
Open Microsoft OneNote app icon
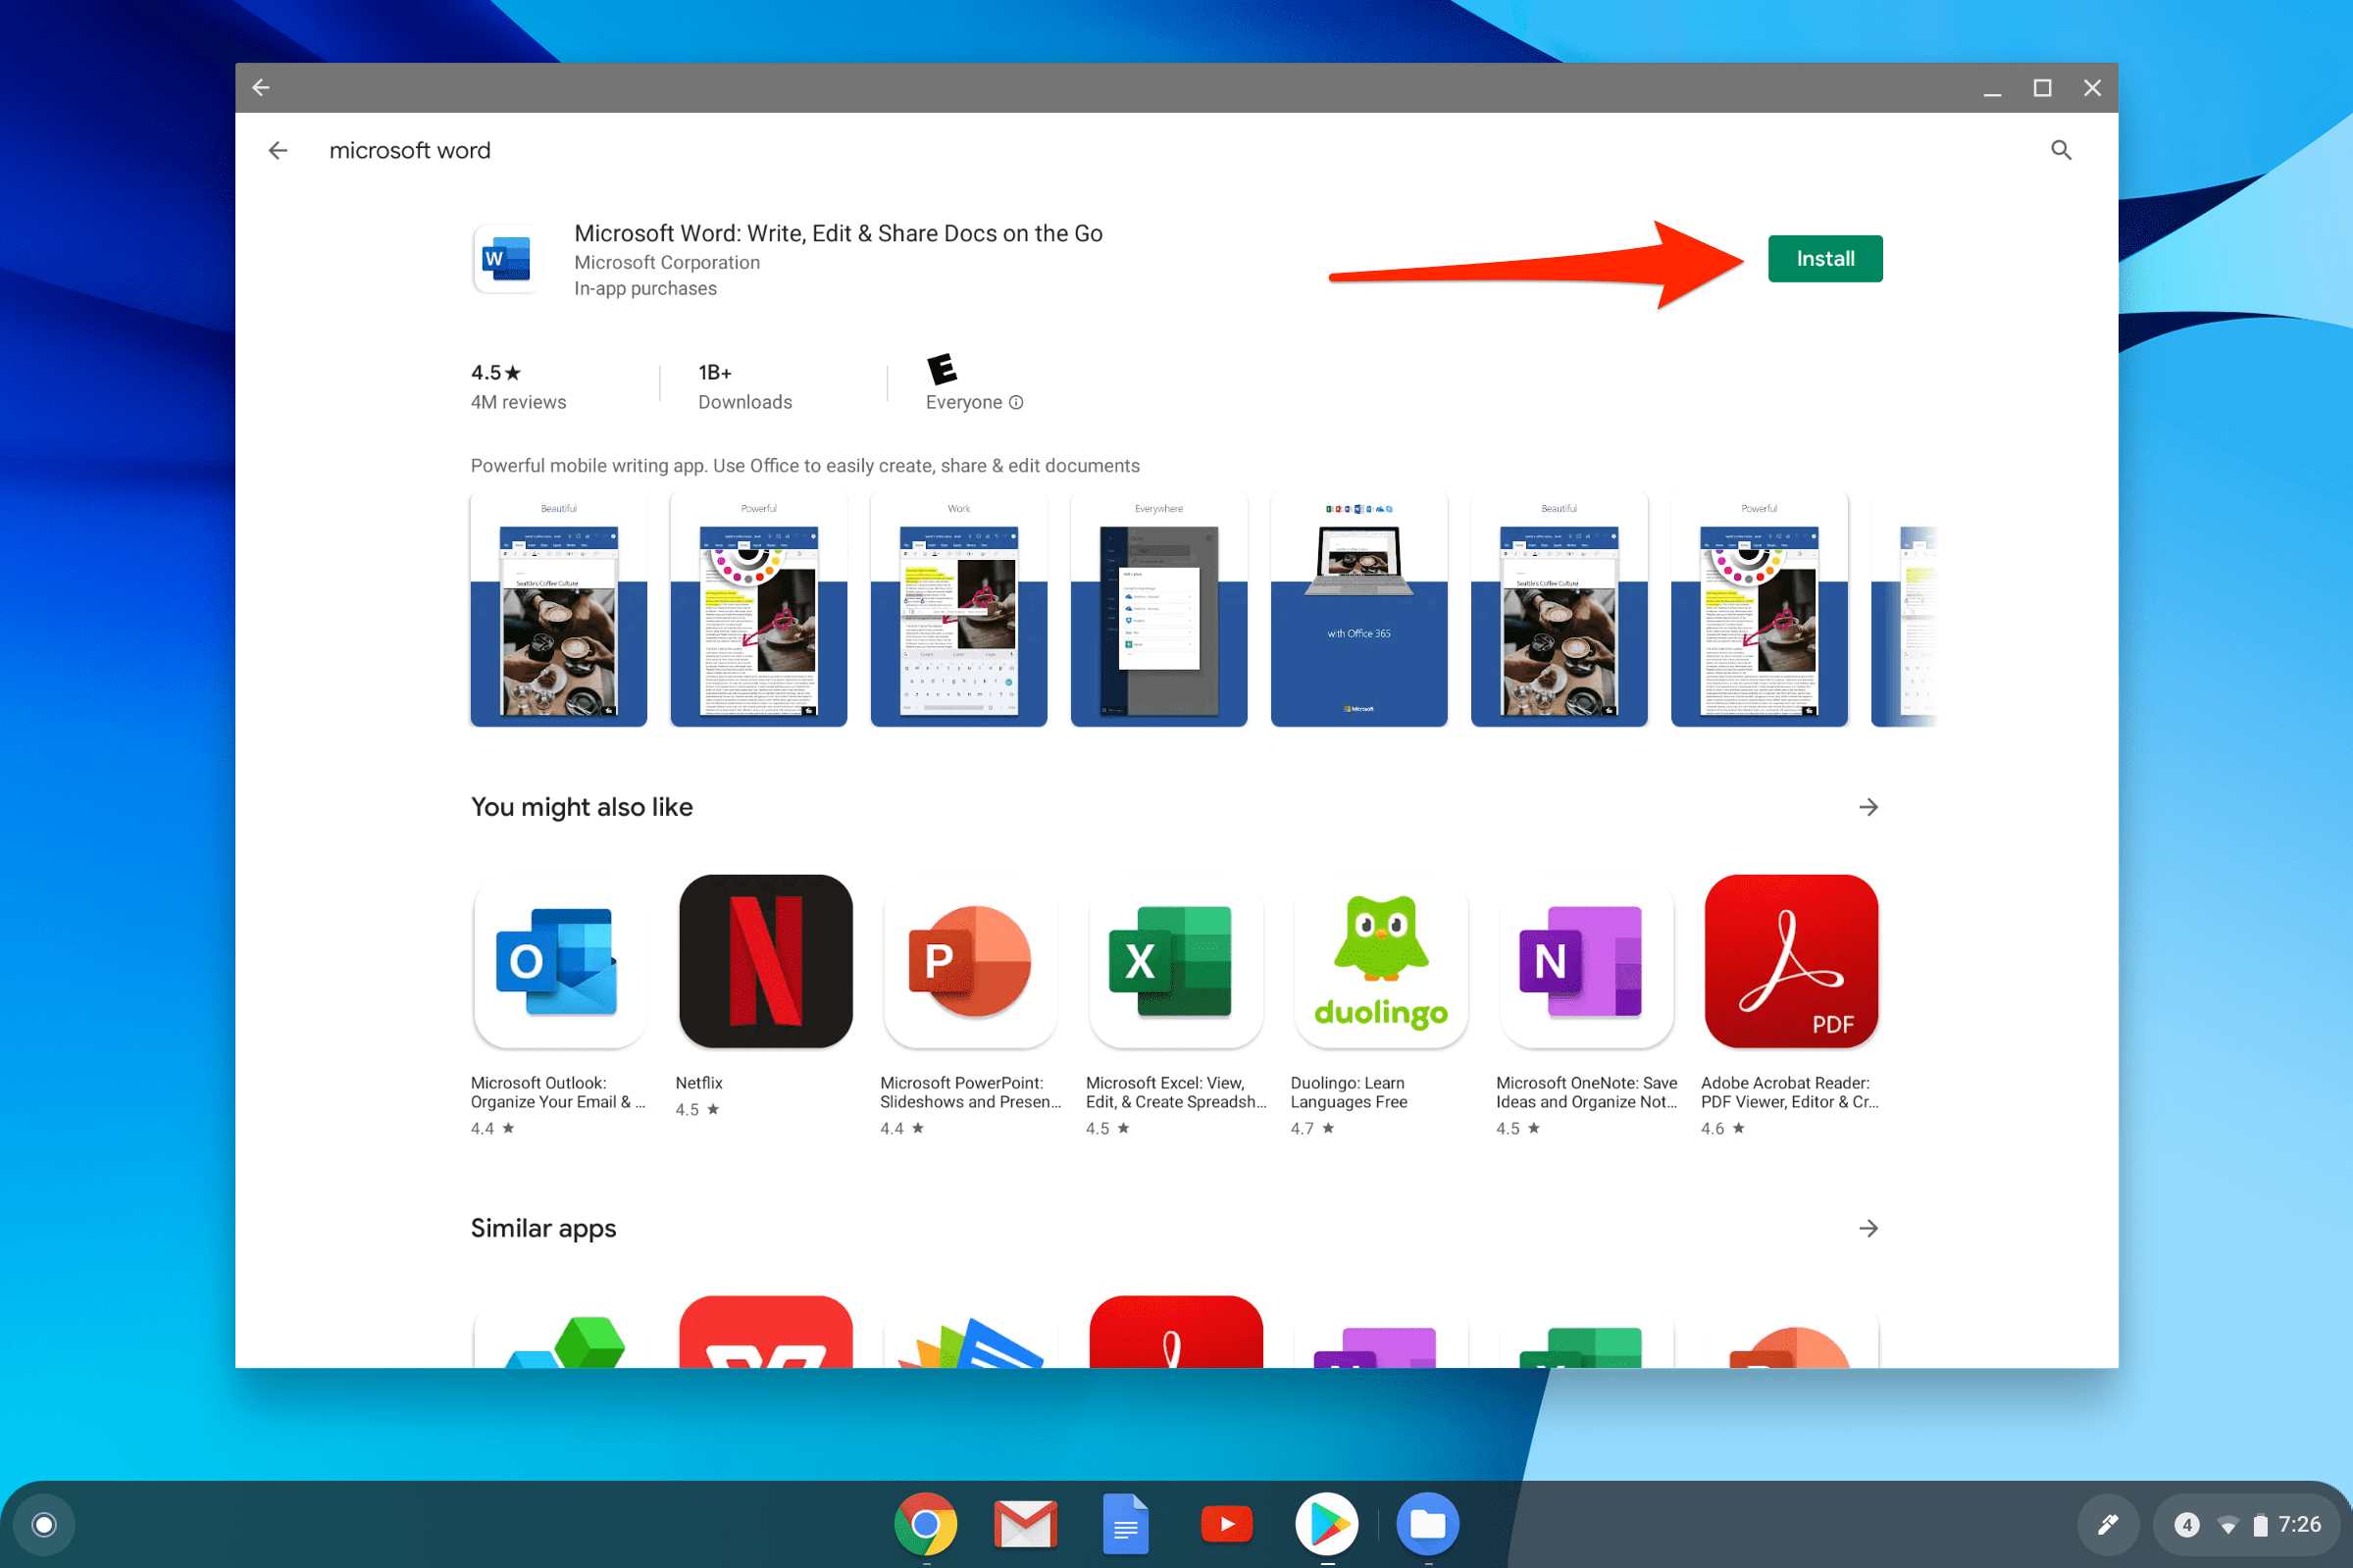pyautogui.click(x=1585, y=961)
